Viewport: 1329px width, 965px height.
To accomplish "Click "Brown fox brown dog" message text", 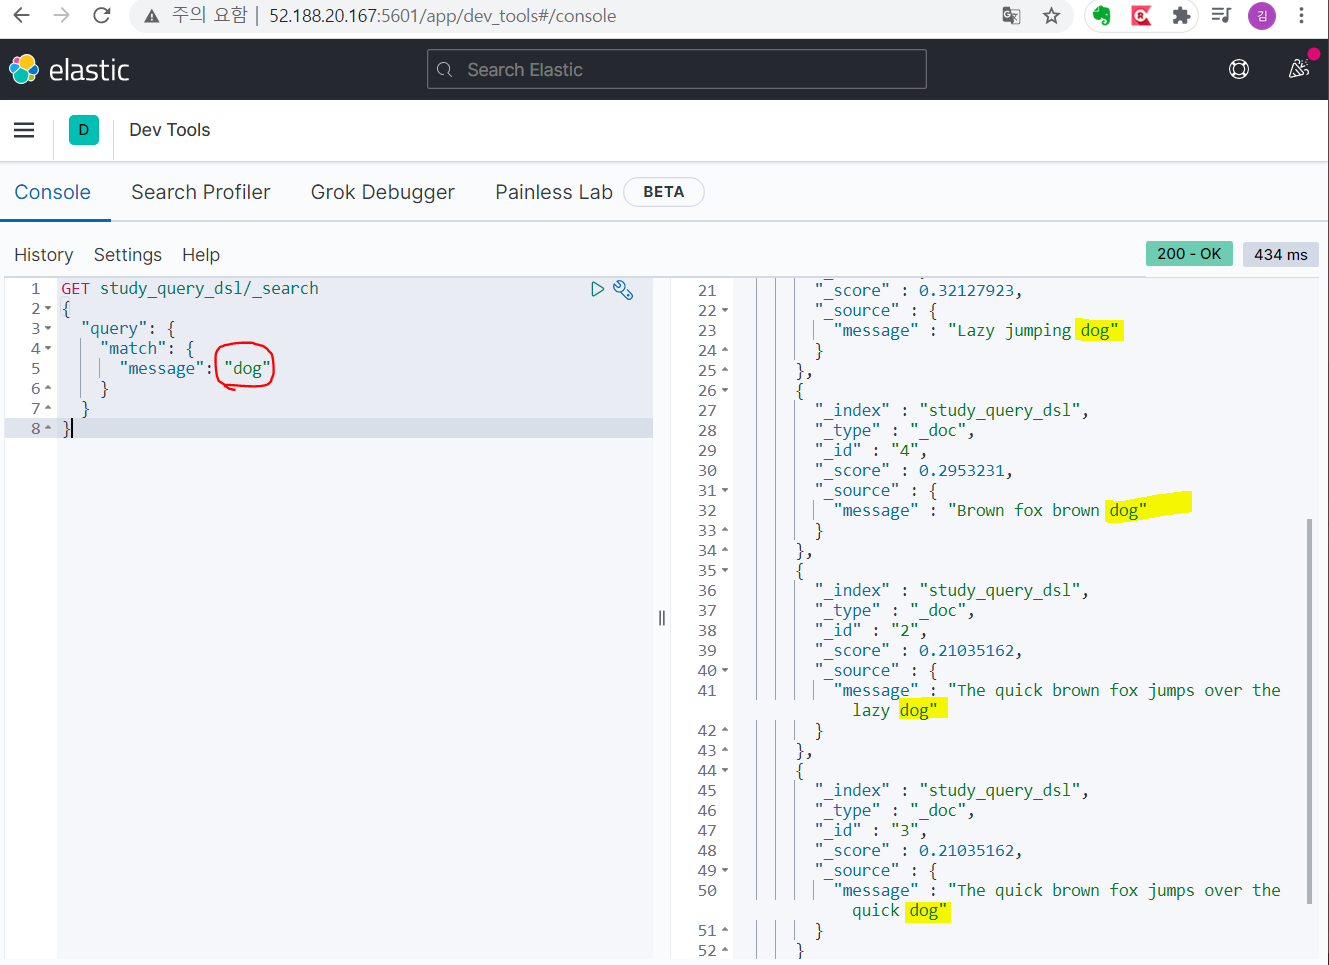I will pos(1047,510).
